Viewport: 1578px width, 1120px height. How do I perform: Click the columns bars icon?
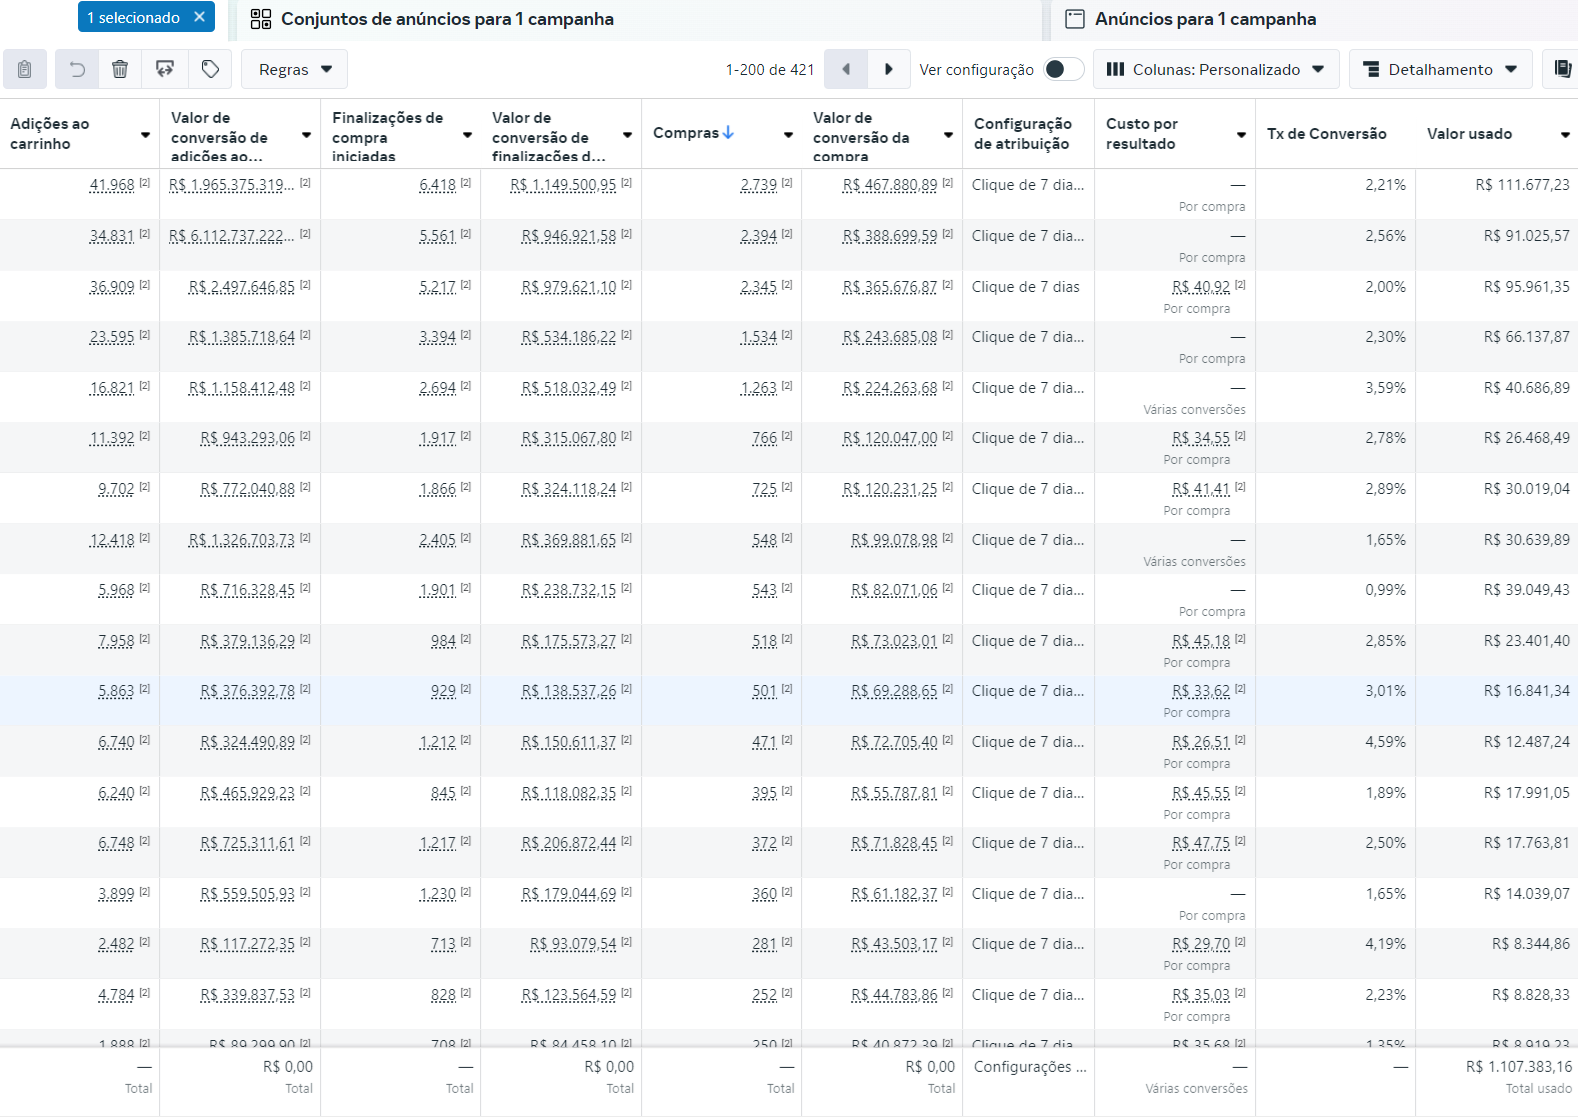(1116, 69)
